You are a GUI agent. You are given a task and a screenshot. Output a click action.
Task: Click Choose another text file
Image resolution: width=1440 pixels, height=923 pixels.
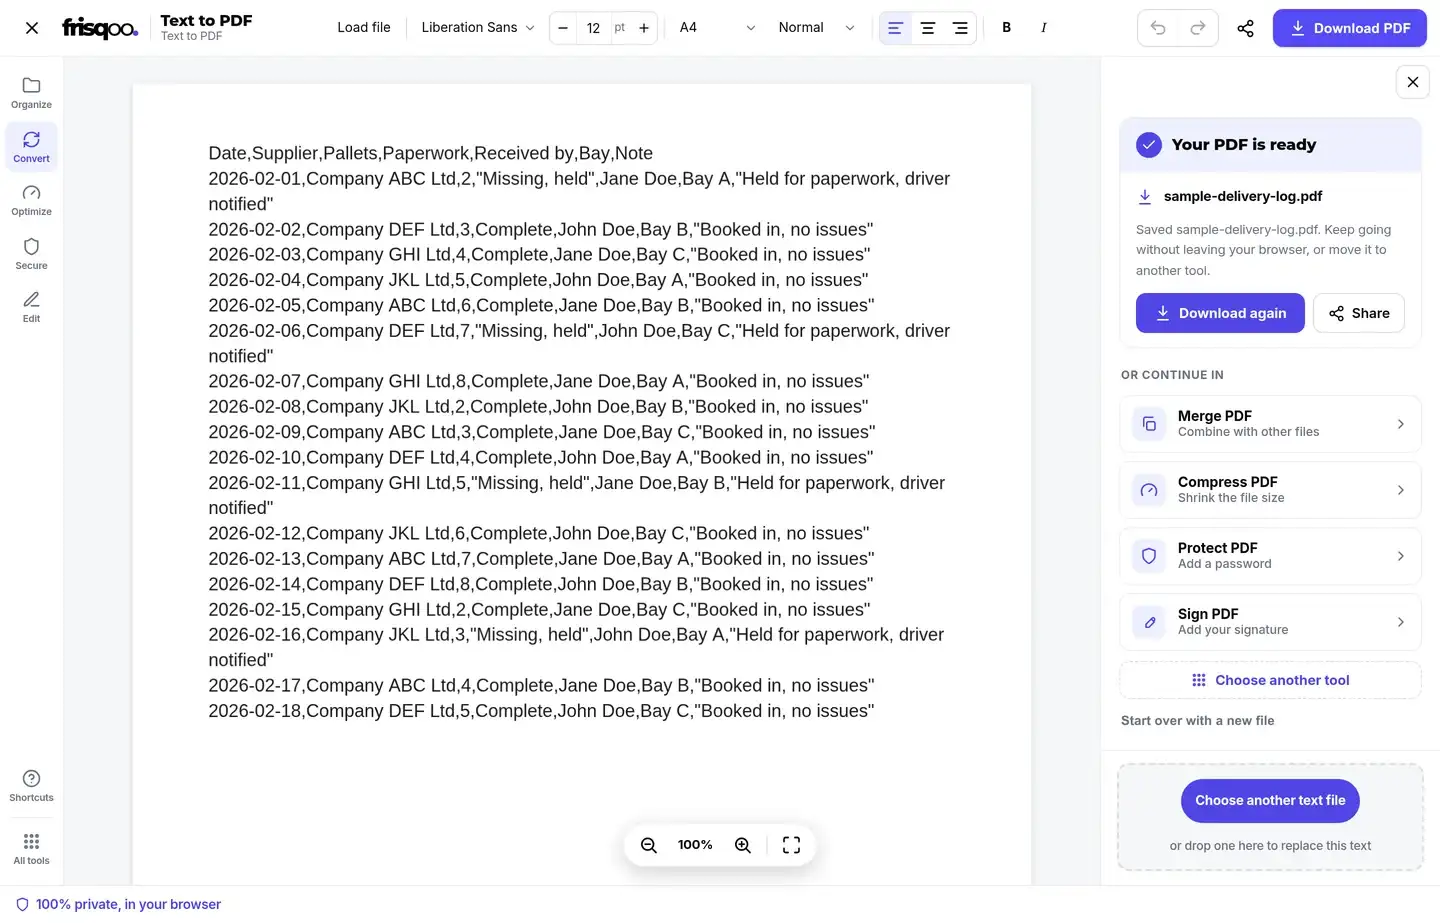click(x=1270, y=800)
